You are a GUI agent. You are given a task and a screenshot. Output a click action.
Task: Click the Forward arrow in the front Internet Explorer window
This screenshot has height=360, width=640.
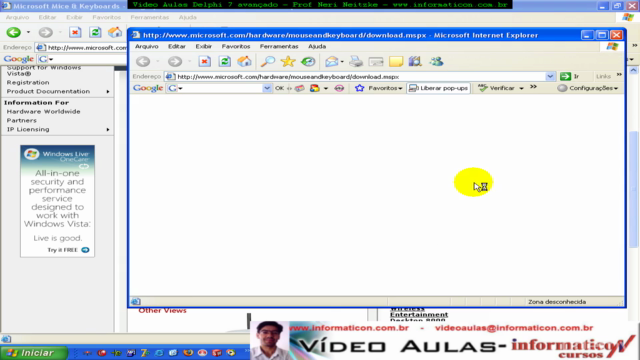coord(175,62)
